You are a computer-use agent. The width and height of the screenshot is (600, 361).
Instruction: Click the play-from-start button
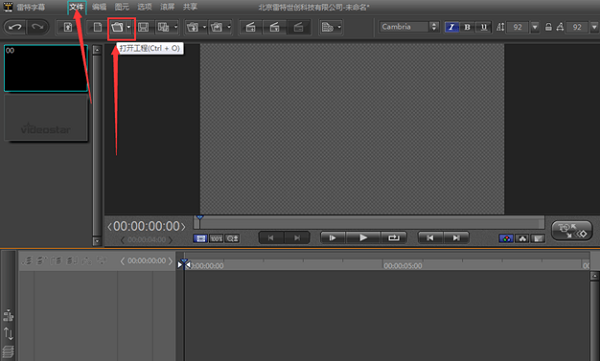pos(333,238)
